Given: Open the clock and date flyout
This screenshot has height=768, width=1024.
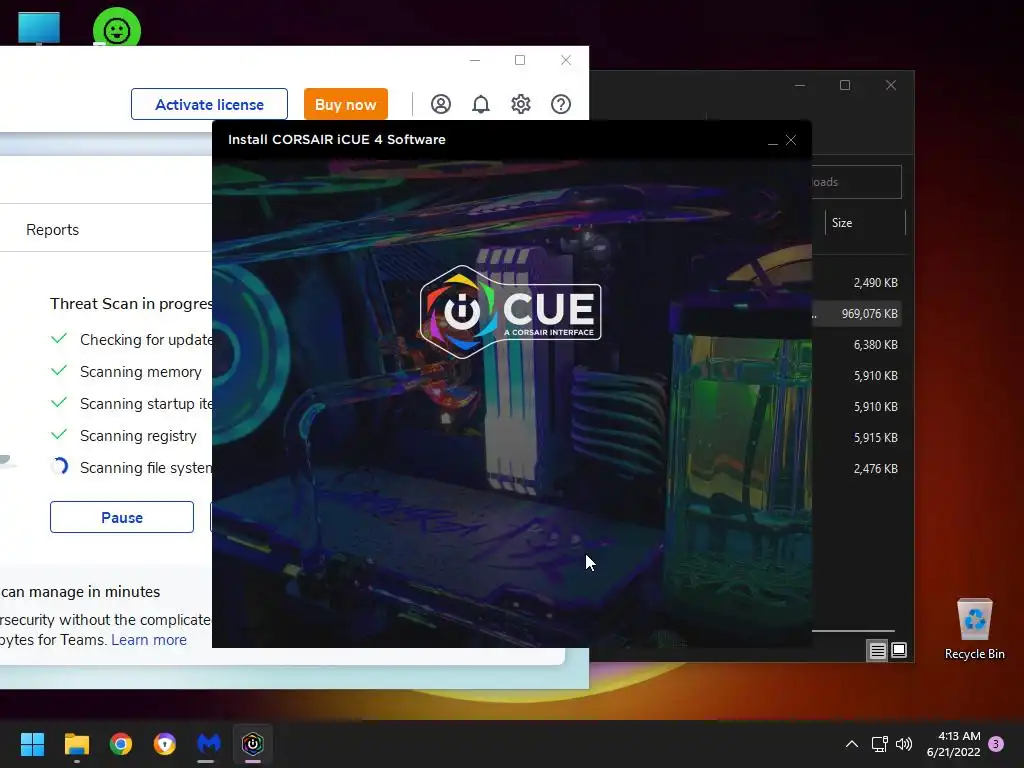Looking at the screenshot, I should pos(953,744).
